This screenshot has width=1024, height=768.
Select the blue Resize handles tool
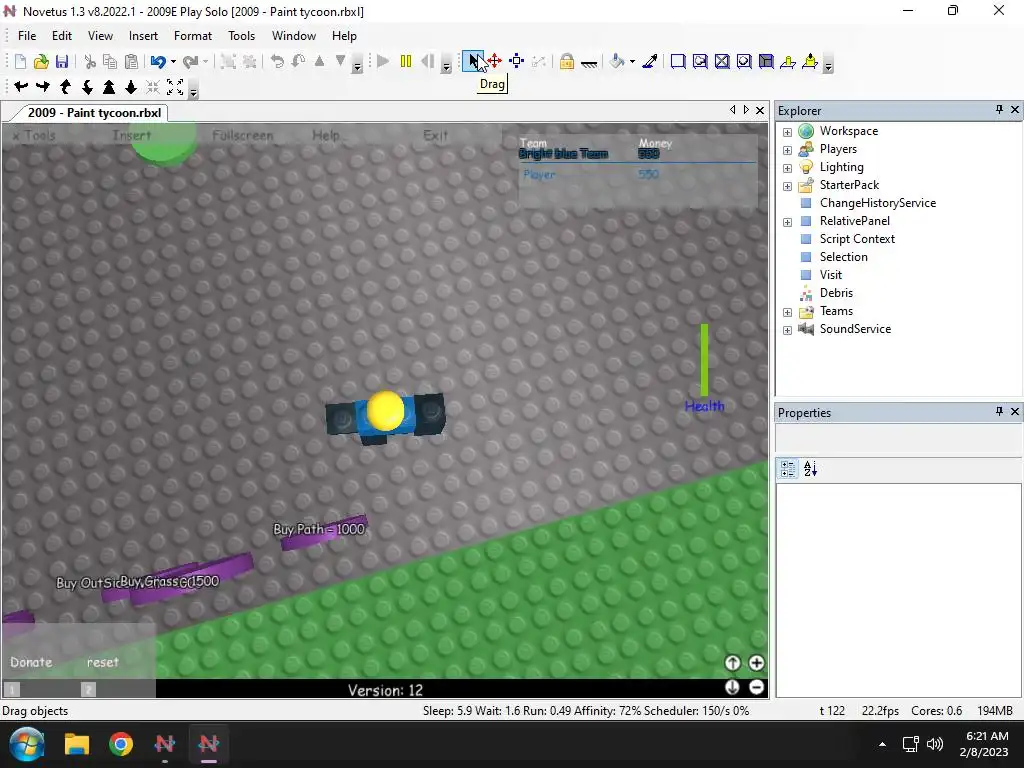pos(517,61)
